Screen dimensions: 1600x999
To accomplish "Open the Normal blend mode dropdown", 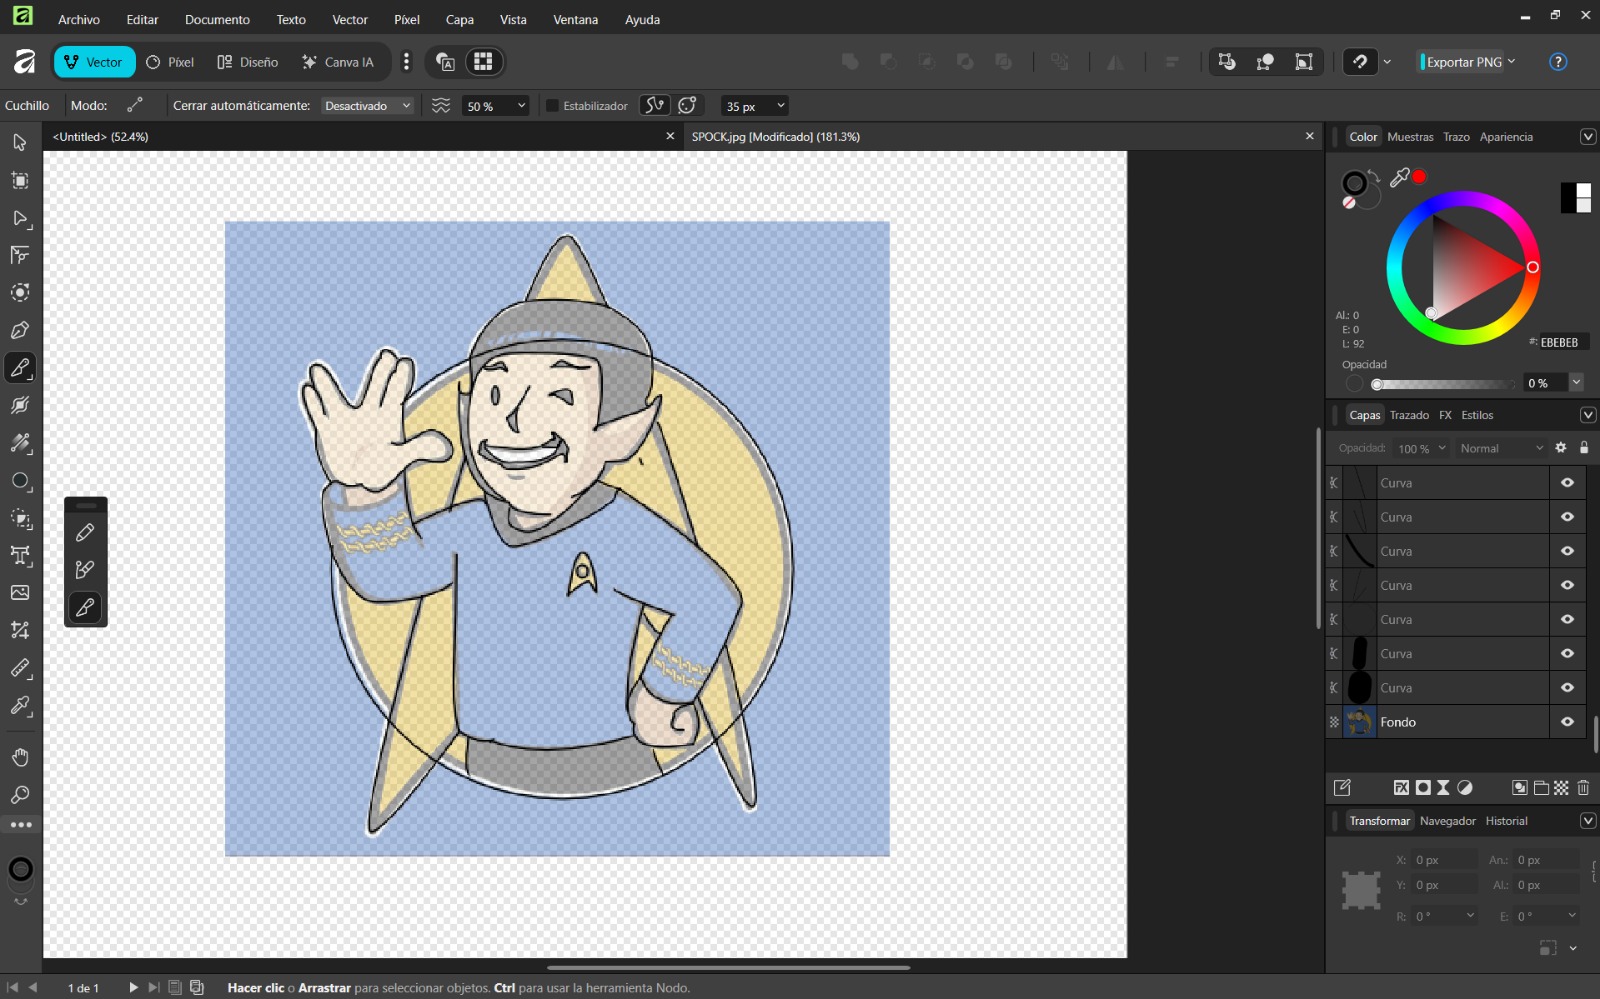I will 1499,448.
